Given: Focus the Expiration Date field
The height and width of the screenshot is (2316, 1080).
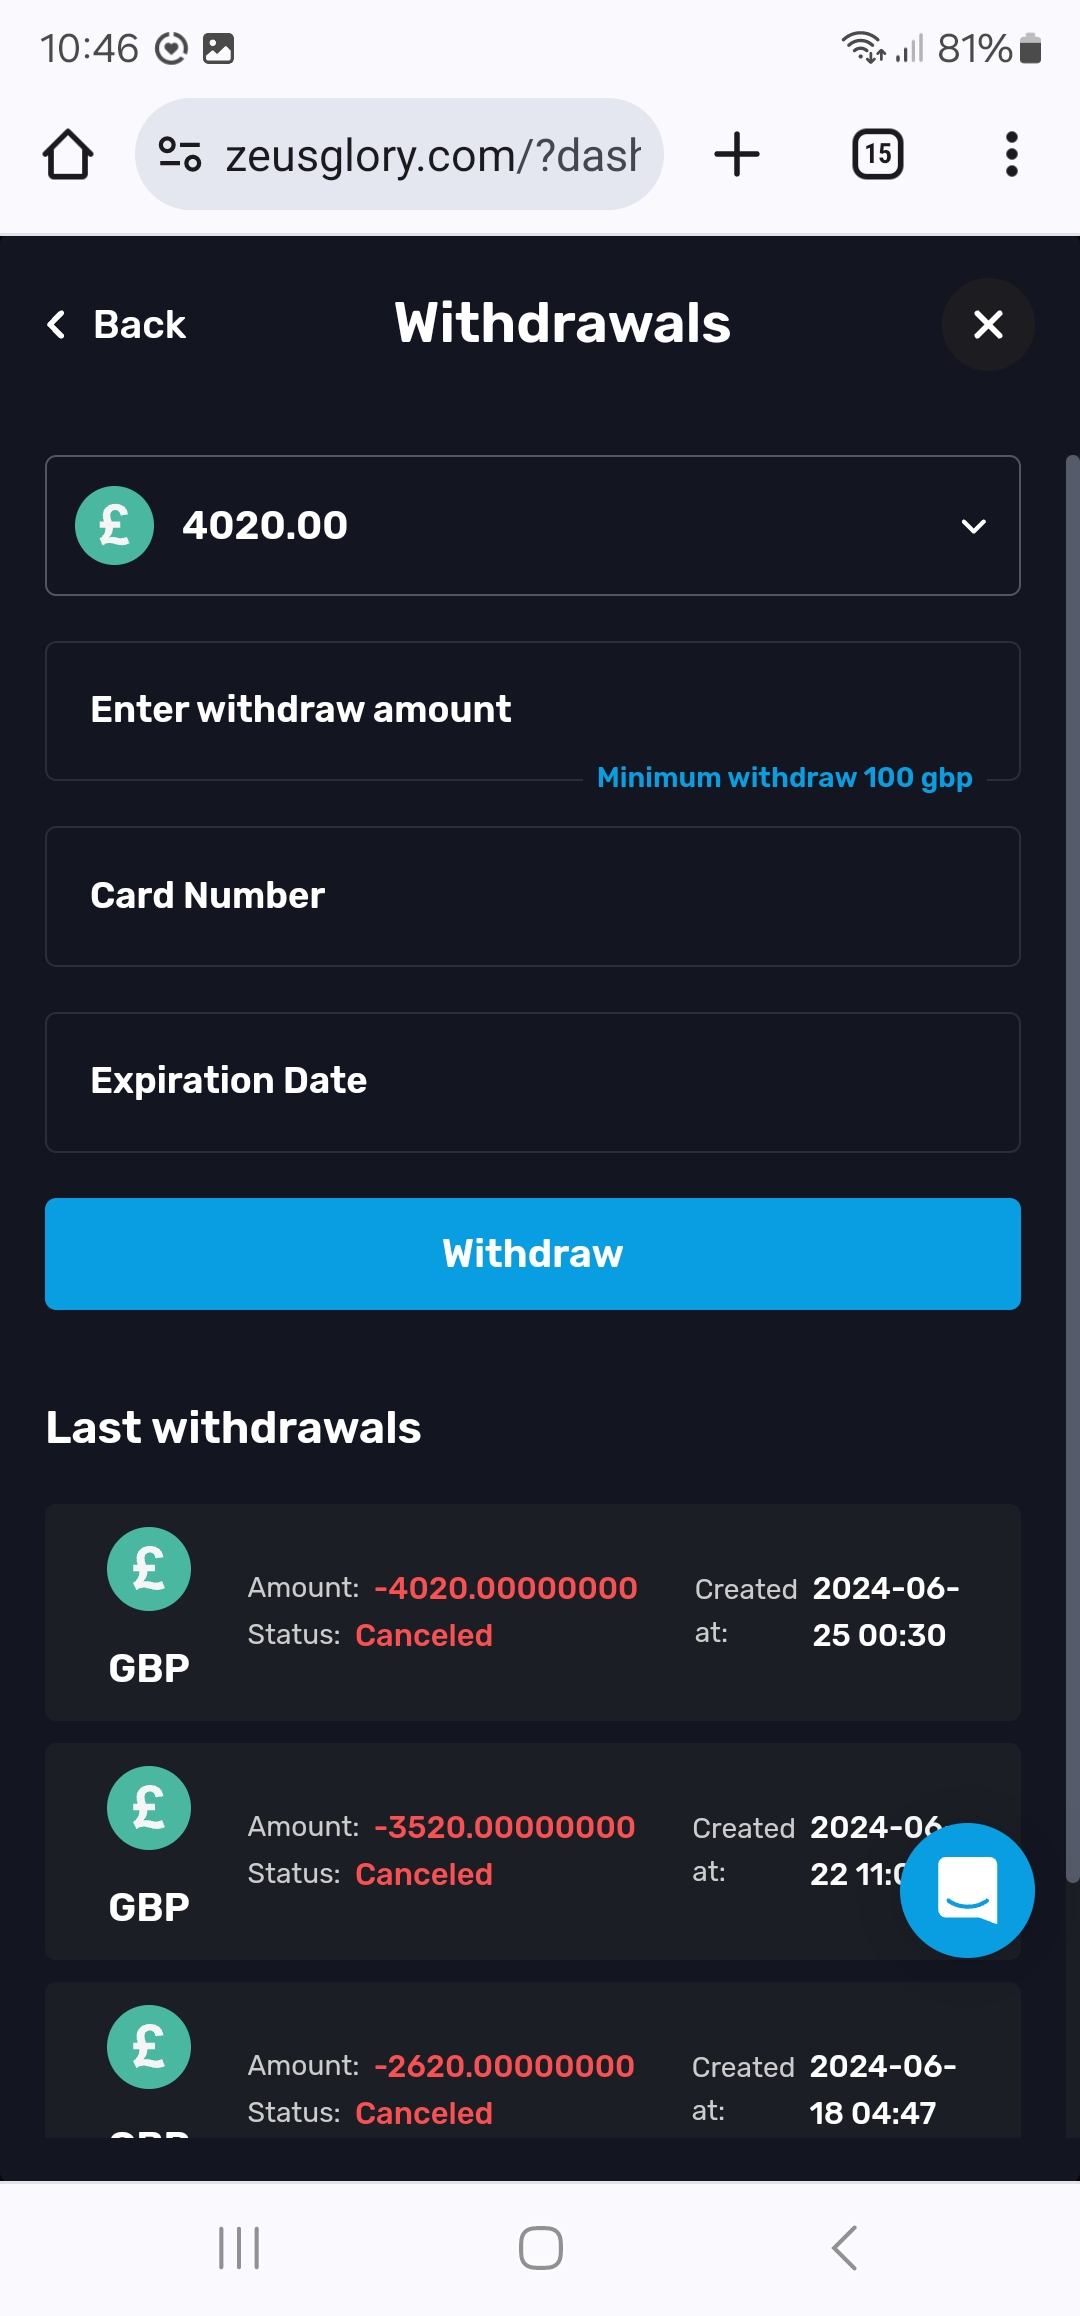Looking at the screenshot, I should coord(532,1082).
